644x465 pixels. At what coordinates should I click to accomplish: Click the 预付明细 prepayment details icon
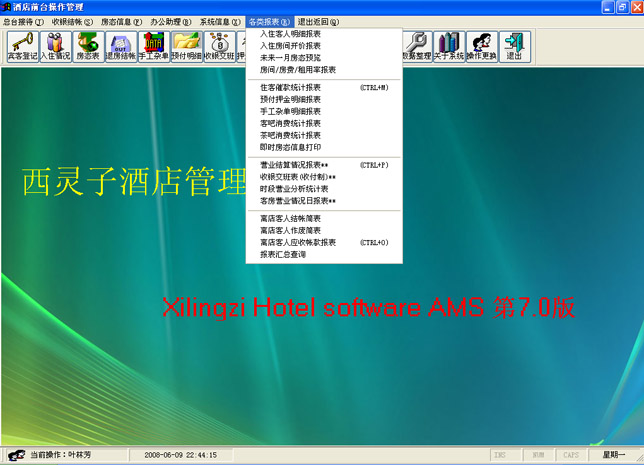pos(186,47)
